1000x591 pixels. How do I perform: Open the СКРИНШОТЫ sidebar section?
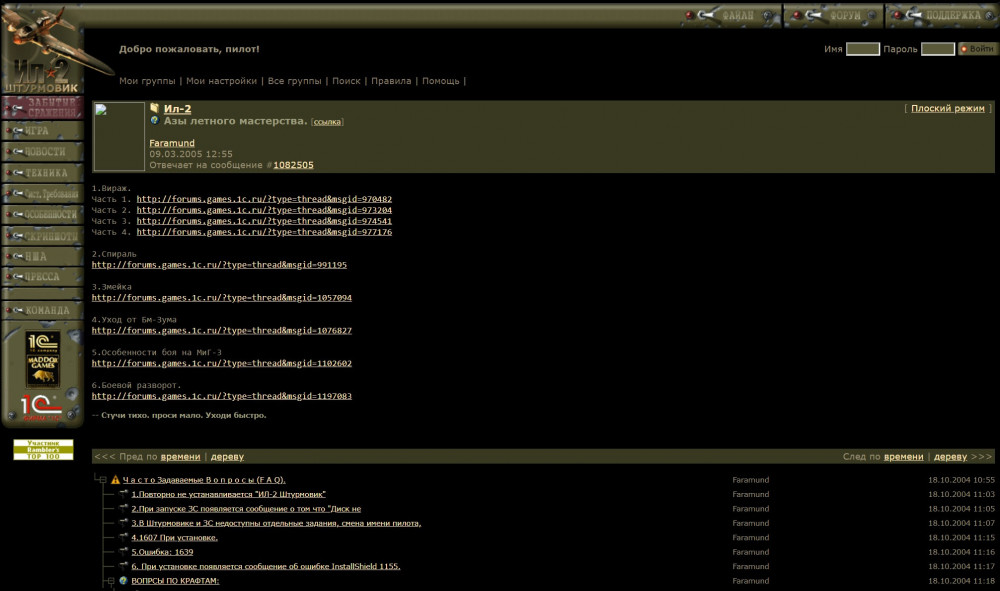point(42,236)
